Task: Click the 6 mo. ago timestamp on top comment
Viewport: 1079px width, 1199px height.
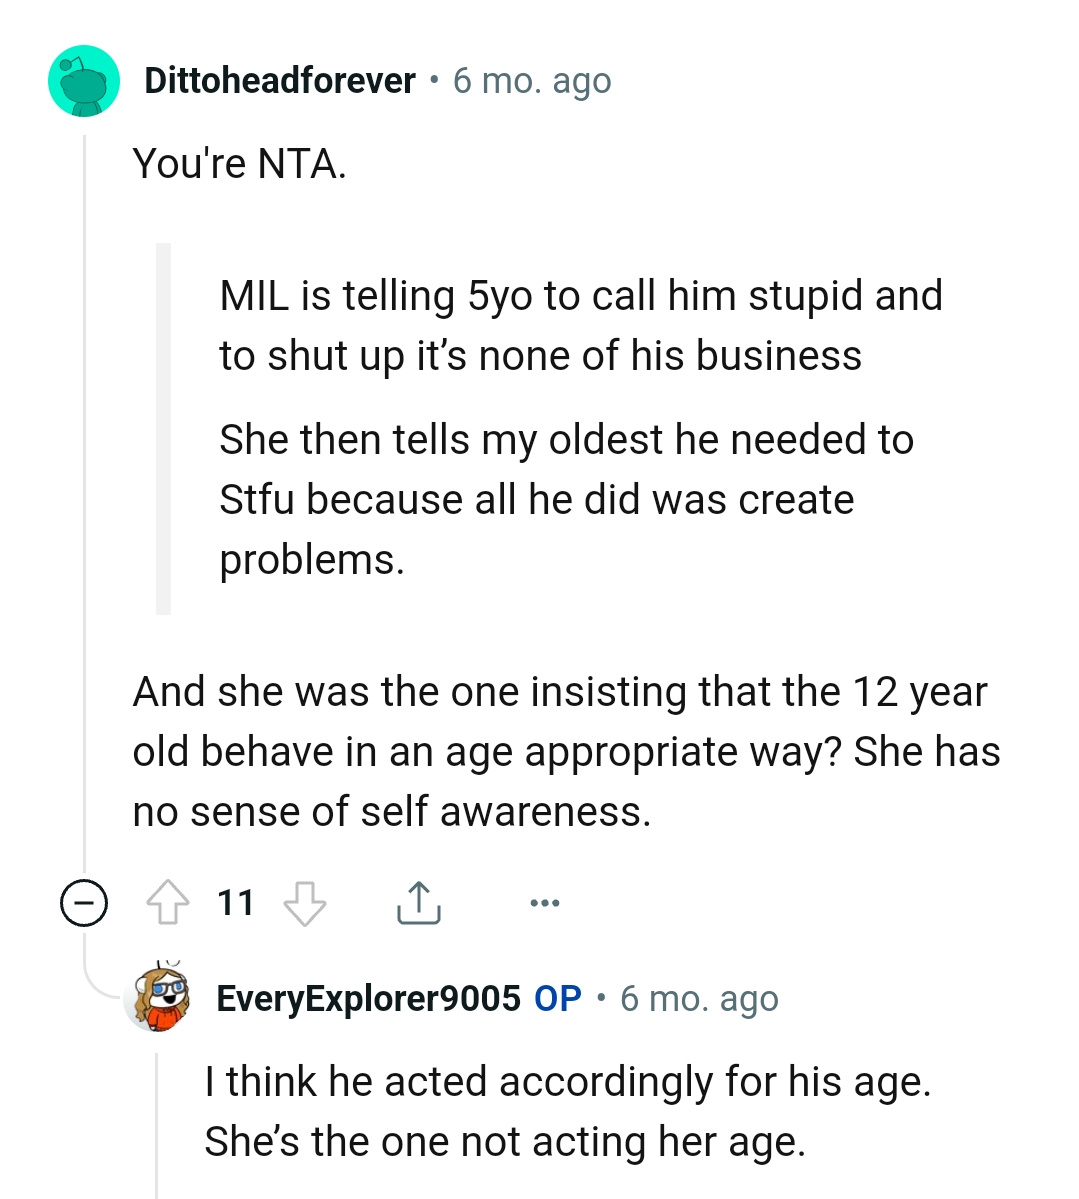Action: pos(533,81)
